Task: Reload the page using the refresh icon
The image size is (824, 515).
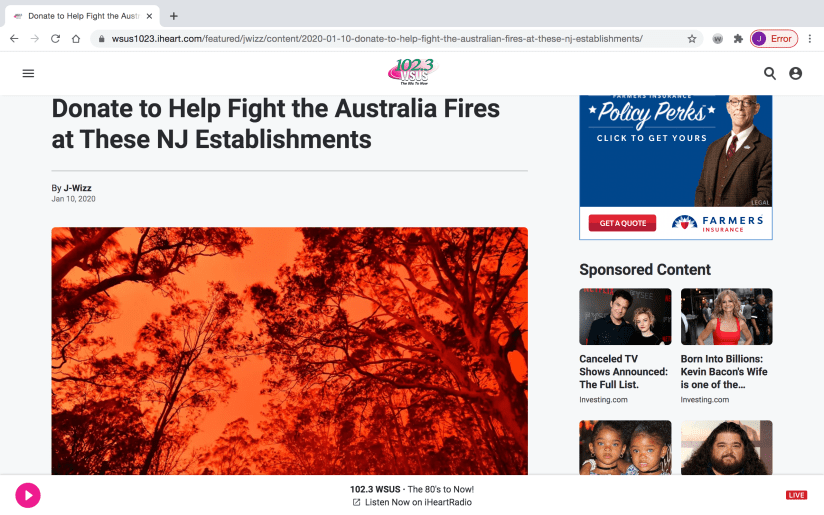Action: 55,39
